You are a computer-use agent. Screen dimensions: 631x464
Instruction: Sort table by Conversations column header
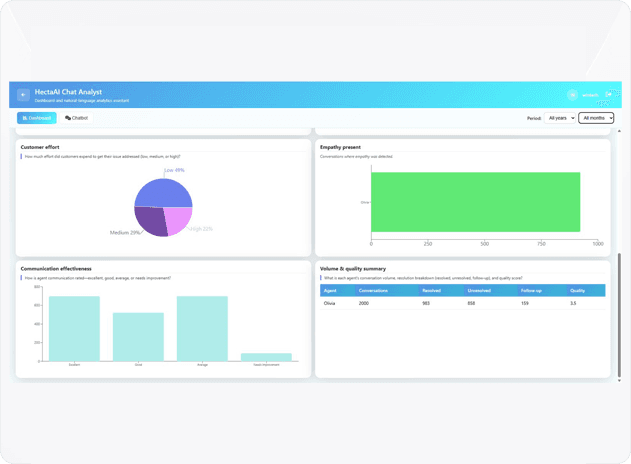click(x=373, y=291)
